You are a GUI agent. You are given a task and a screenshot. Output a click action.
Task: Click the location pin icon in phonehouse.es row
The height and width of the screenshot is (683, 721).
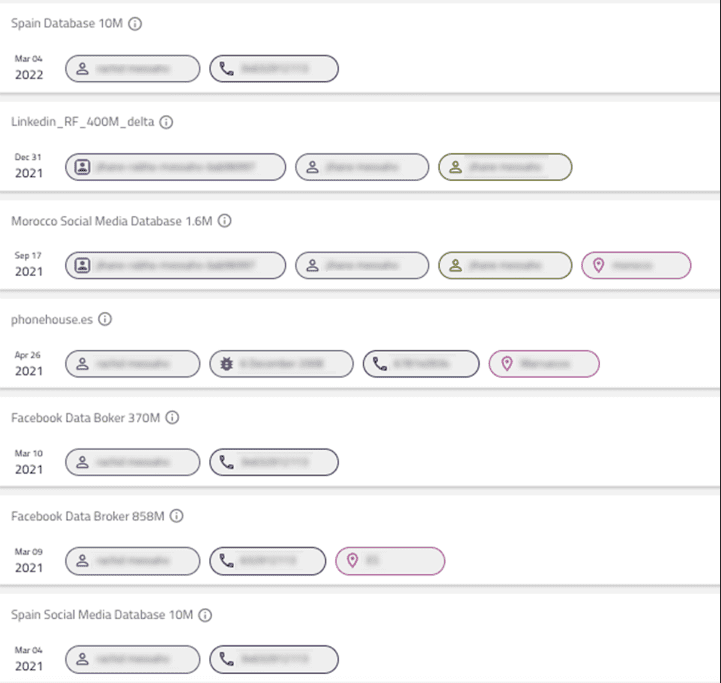coord(506,364)
